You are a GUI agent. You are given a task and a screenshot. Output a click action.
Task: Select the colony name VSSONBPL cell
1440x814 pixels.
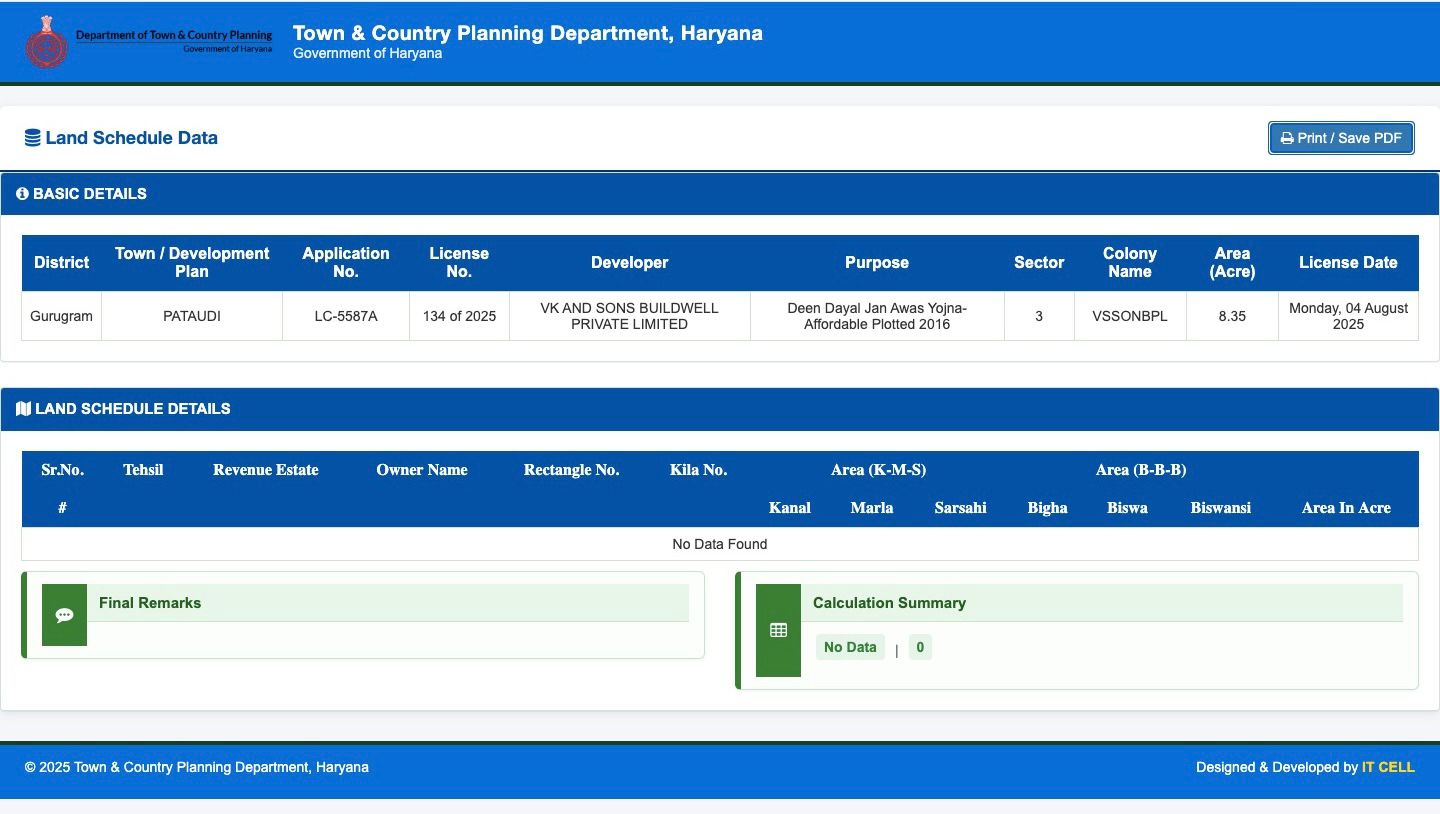pyautogui.click(x=1129, y=316)
